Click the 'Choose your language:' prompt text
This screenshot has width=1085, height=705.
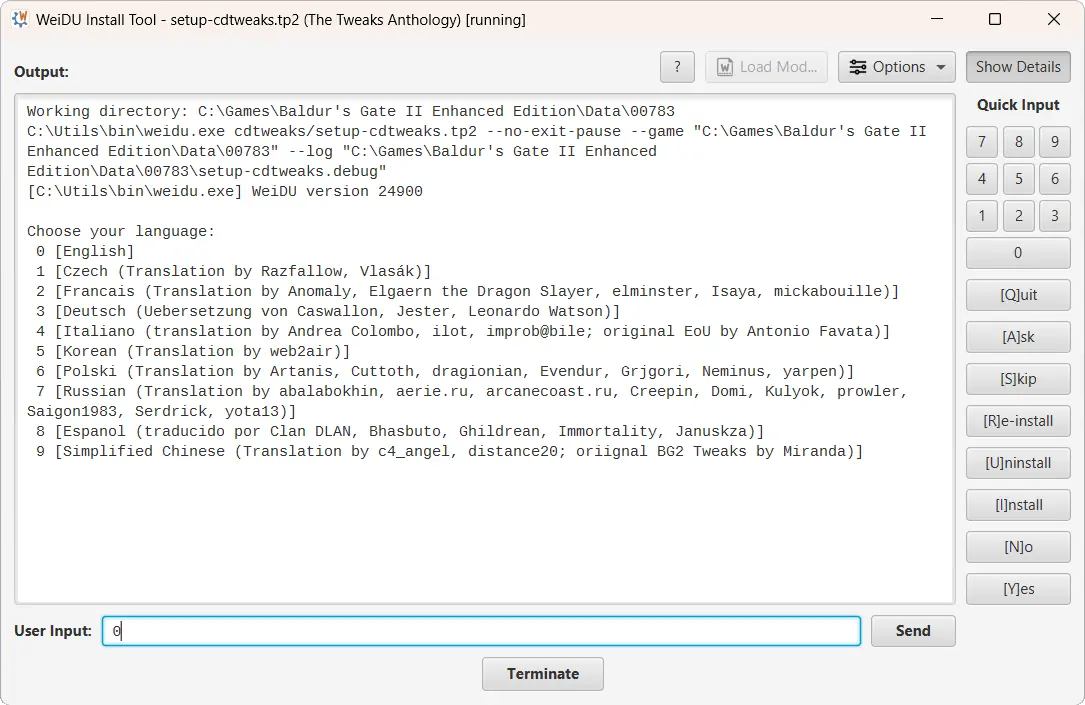(121, 231)
